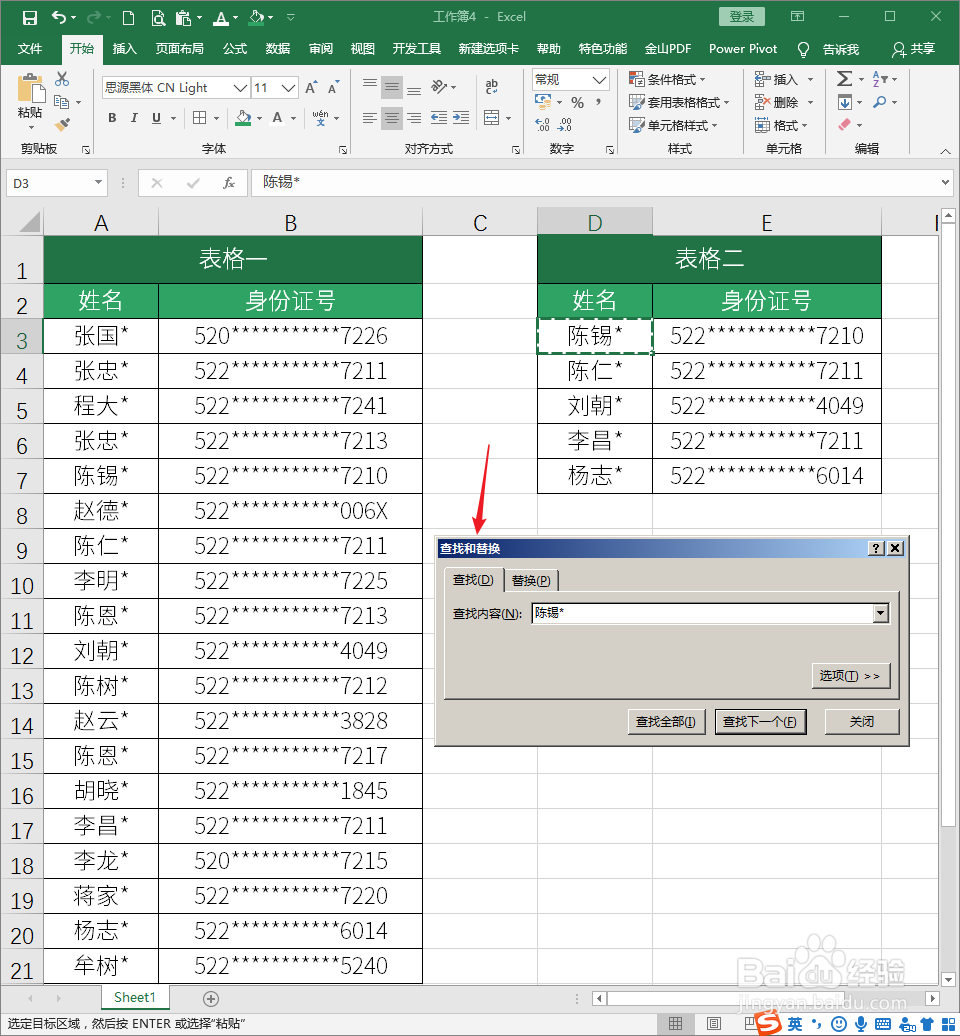Screen dimensions: 960x1036
Task: Open the font name dropdown
Action: (240, 87)
